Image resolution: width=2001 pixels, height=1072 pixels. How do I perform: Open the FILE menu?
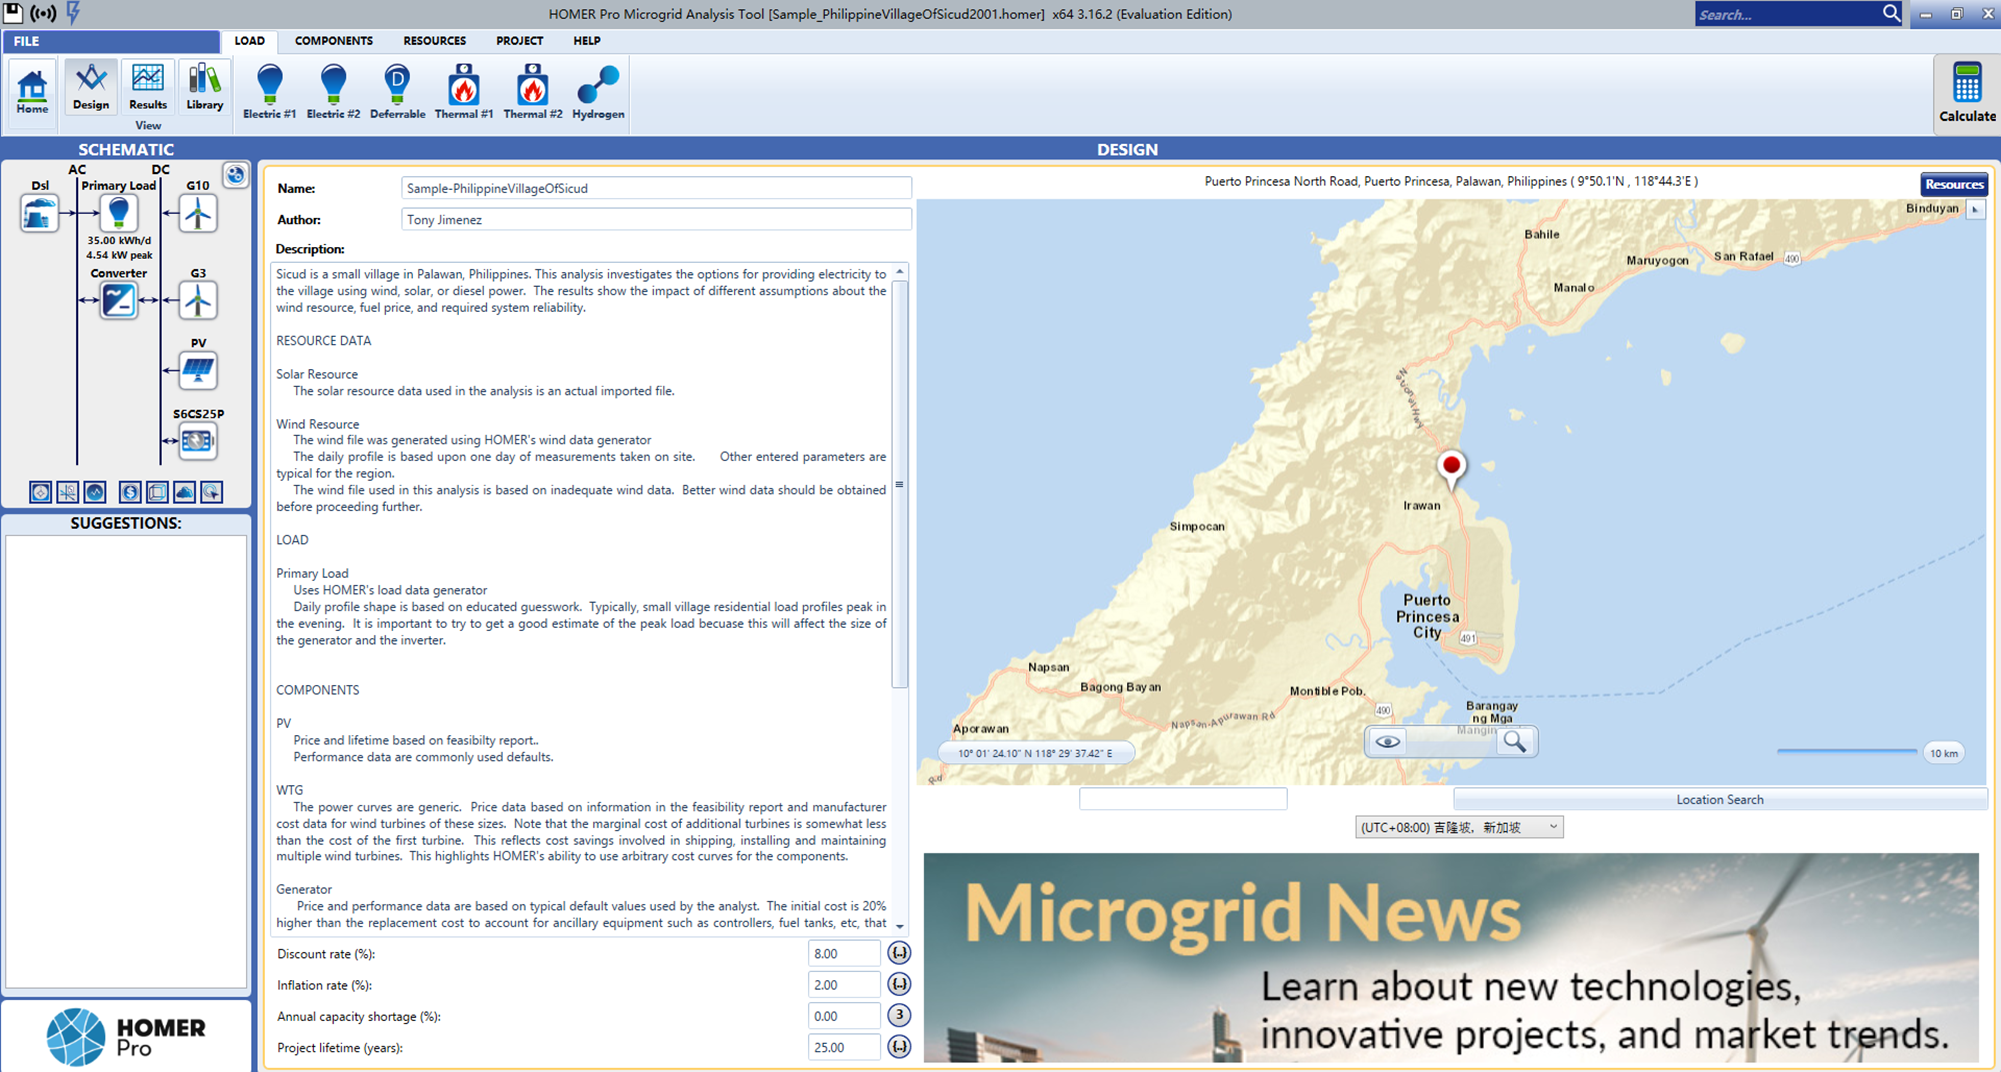coord(111,41)
